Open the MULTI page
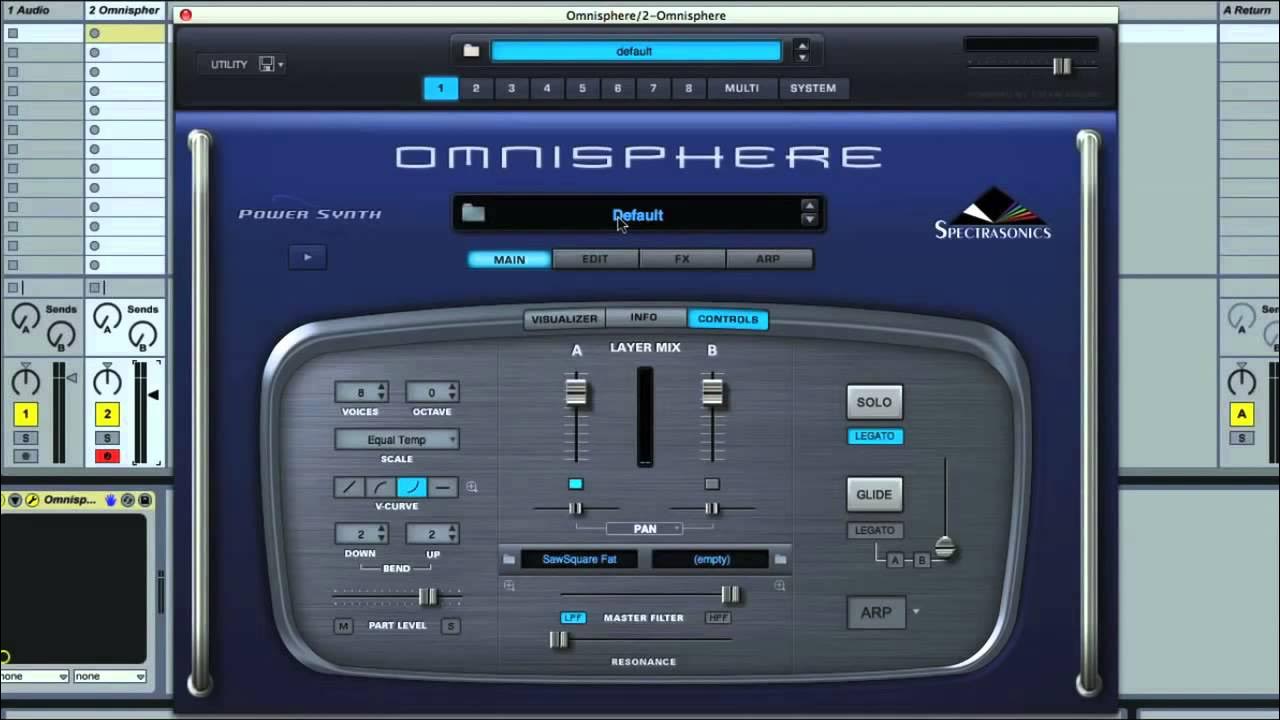 click(742, 88)
